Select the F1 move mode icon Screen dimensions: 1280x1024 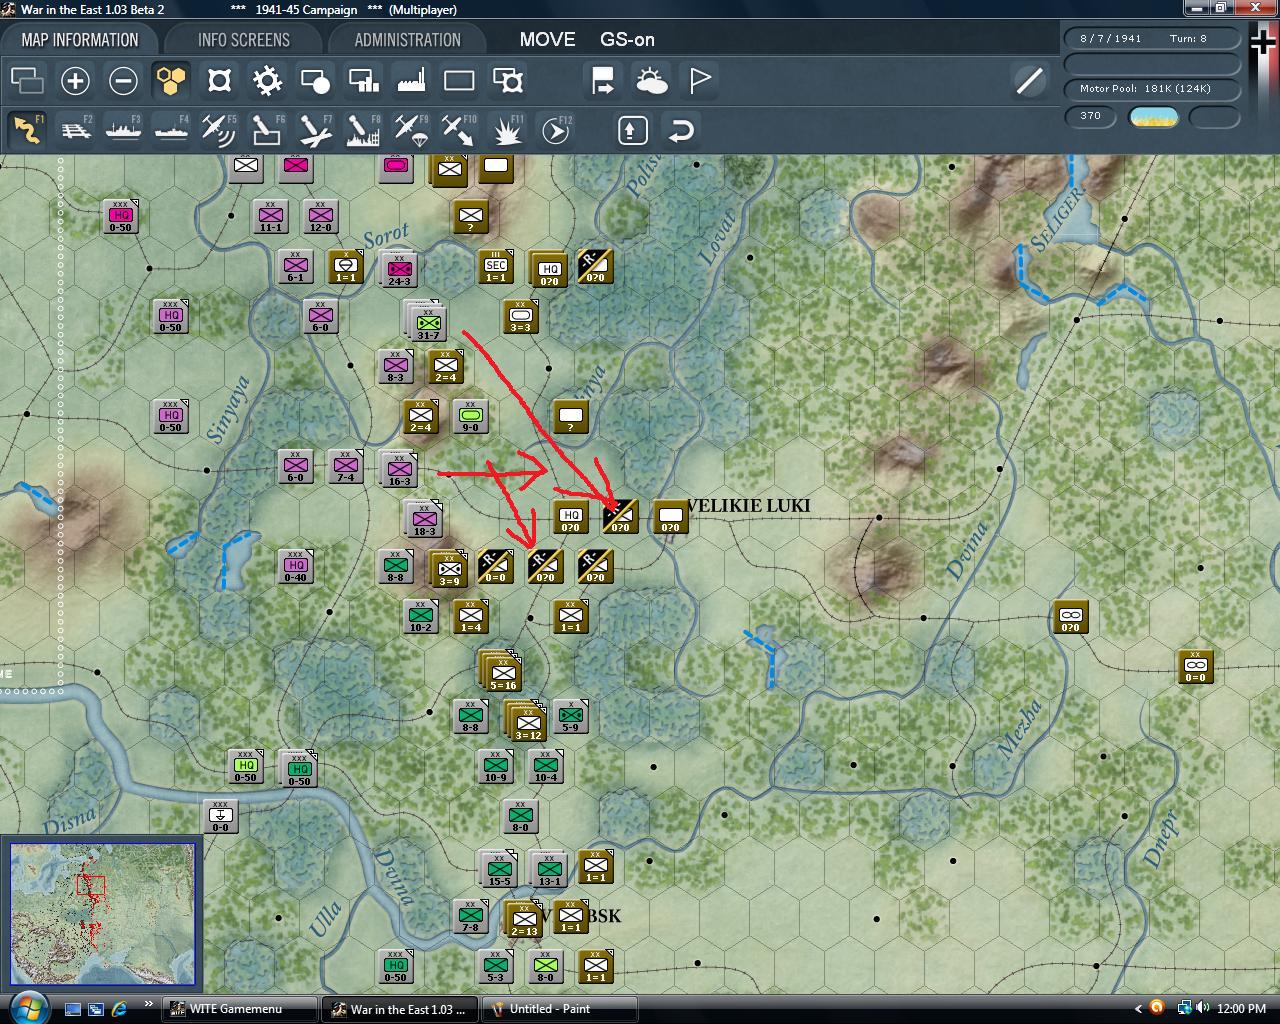coord(27,130)
